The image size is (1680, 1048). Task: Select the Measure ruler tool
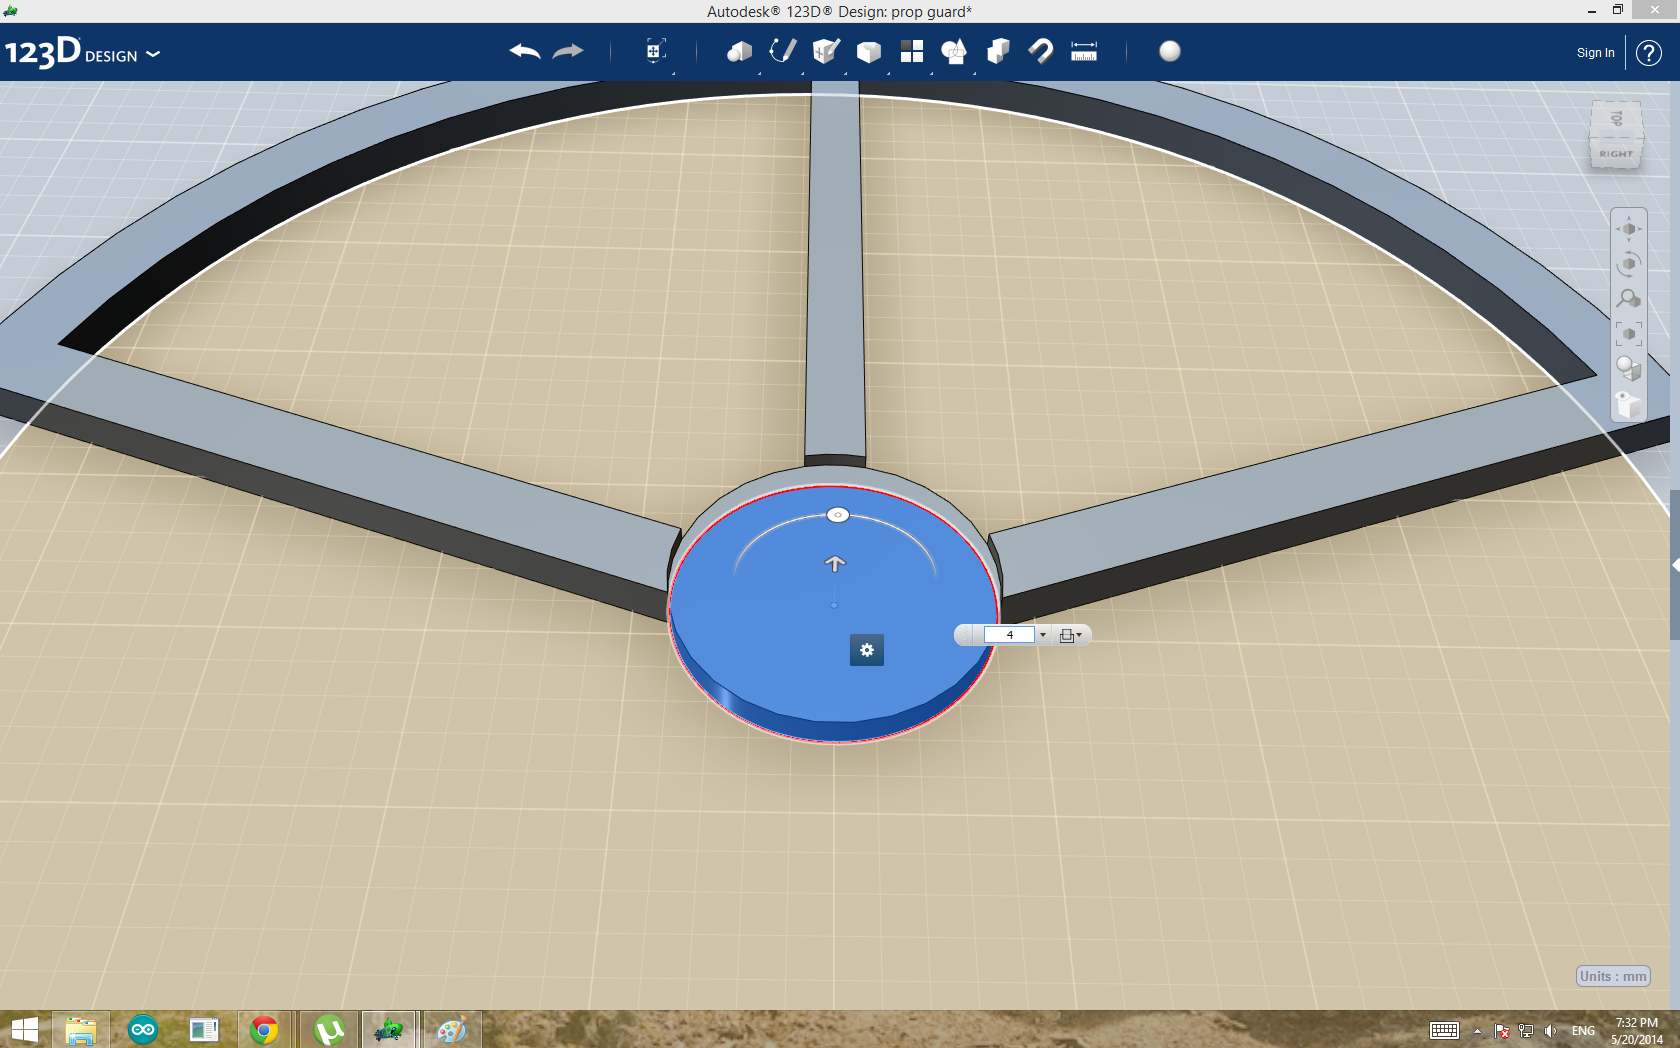(x=1084, y=52)
